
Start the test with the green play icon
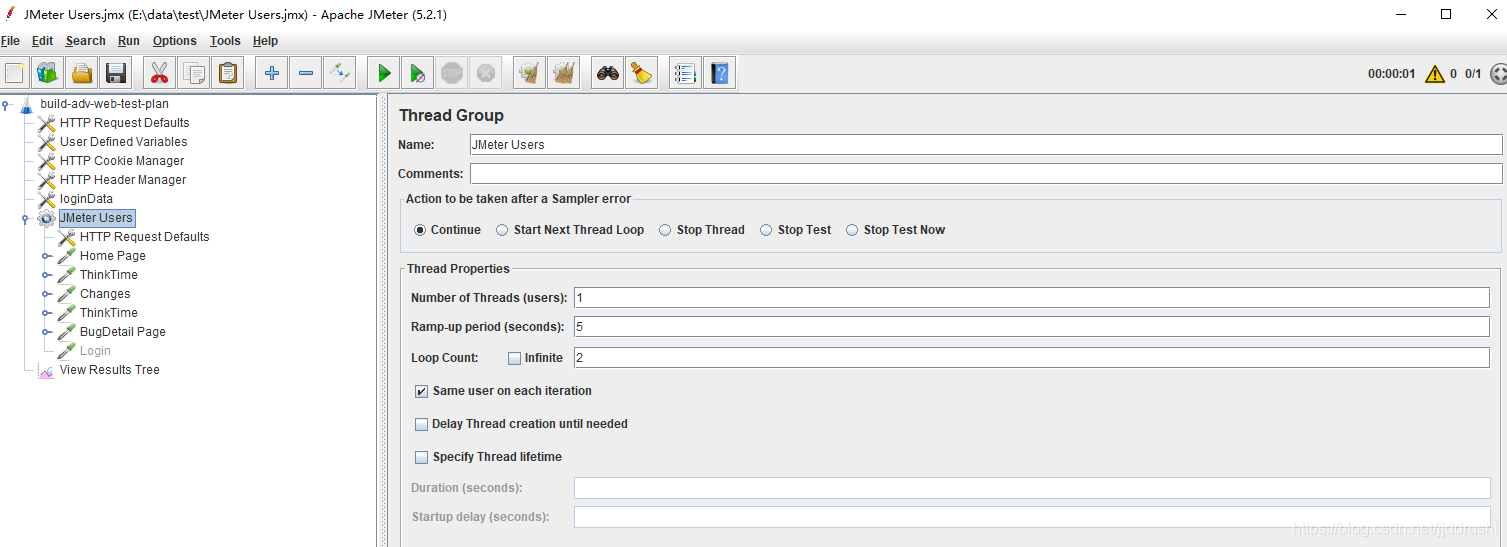pos(384,73)
